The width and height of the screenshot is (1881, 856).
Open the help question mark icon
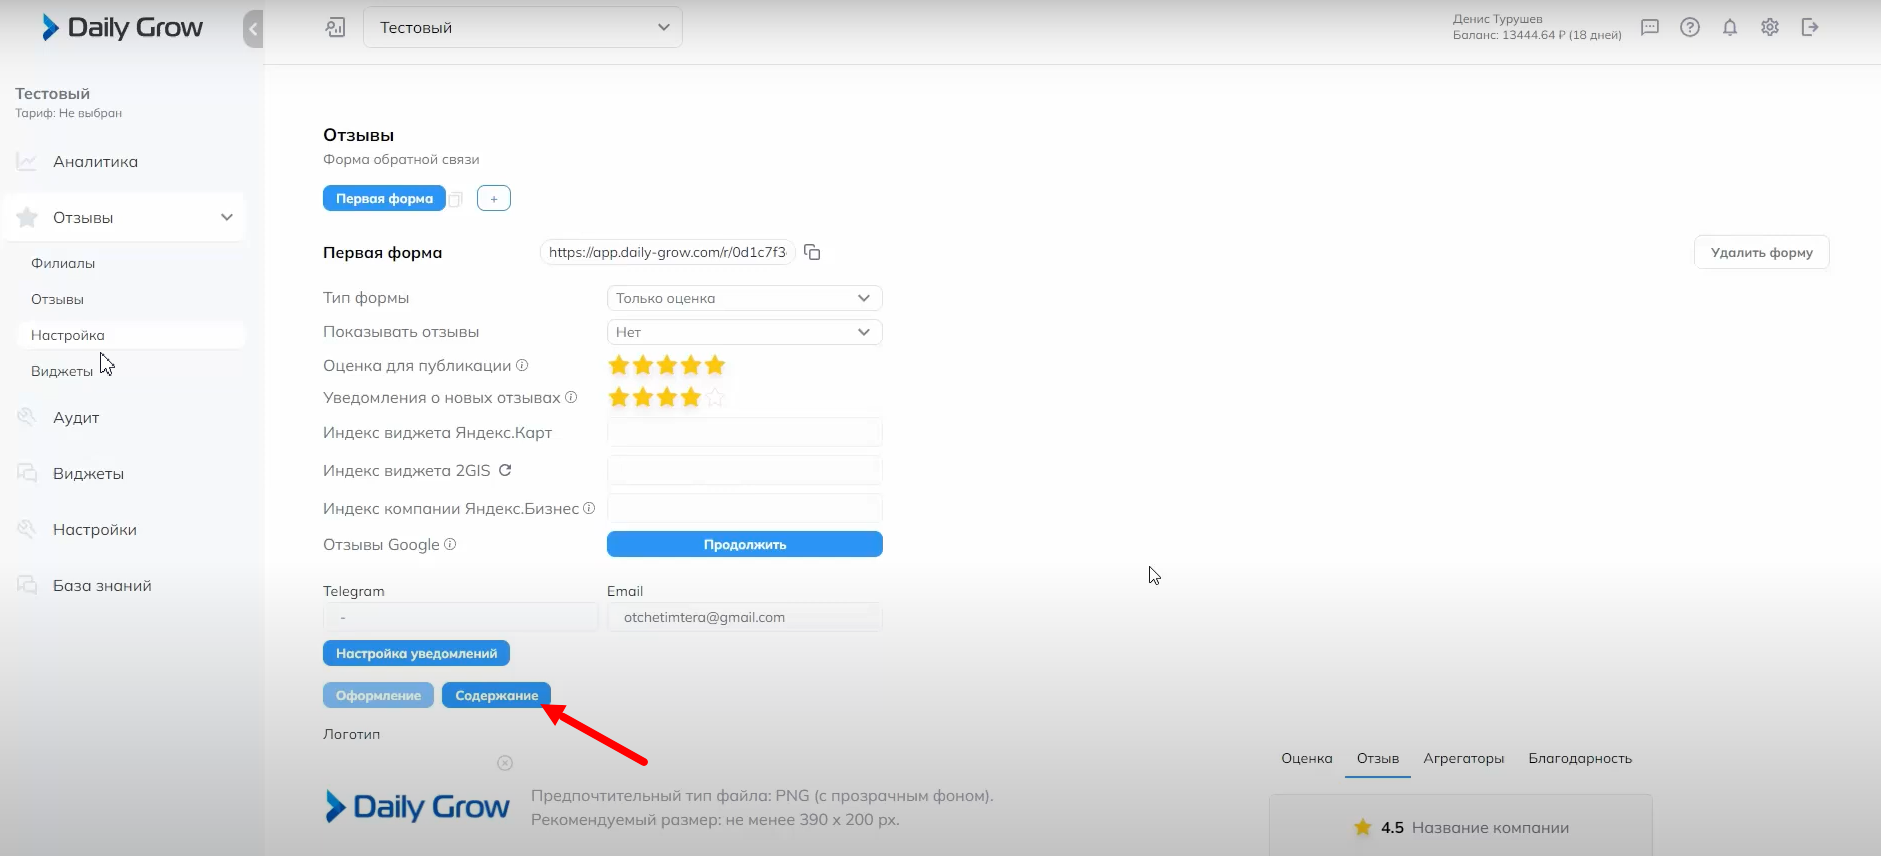click(x=1689, y=28)
